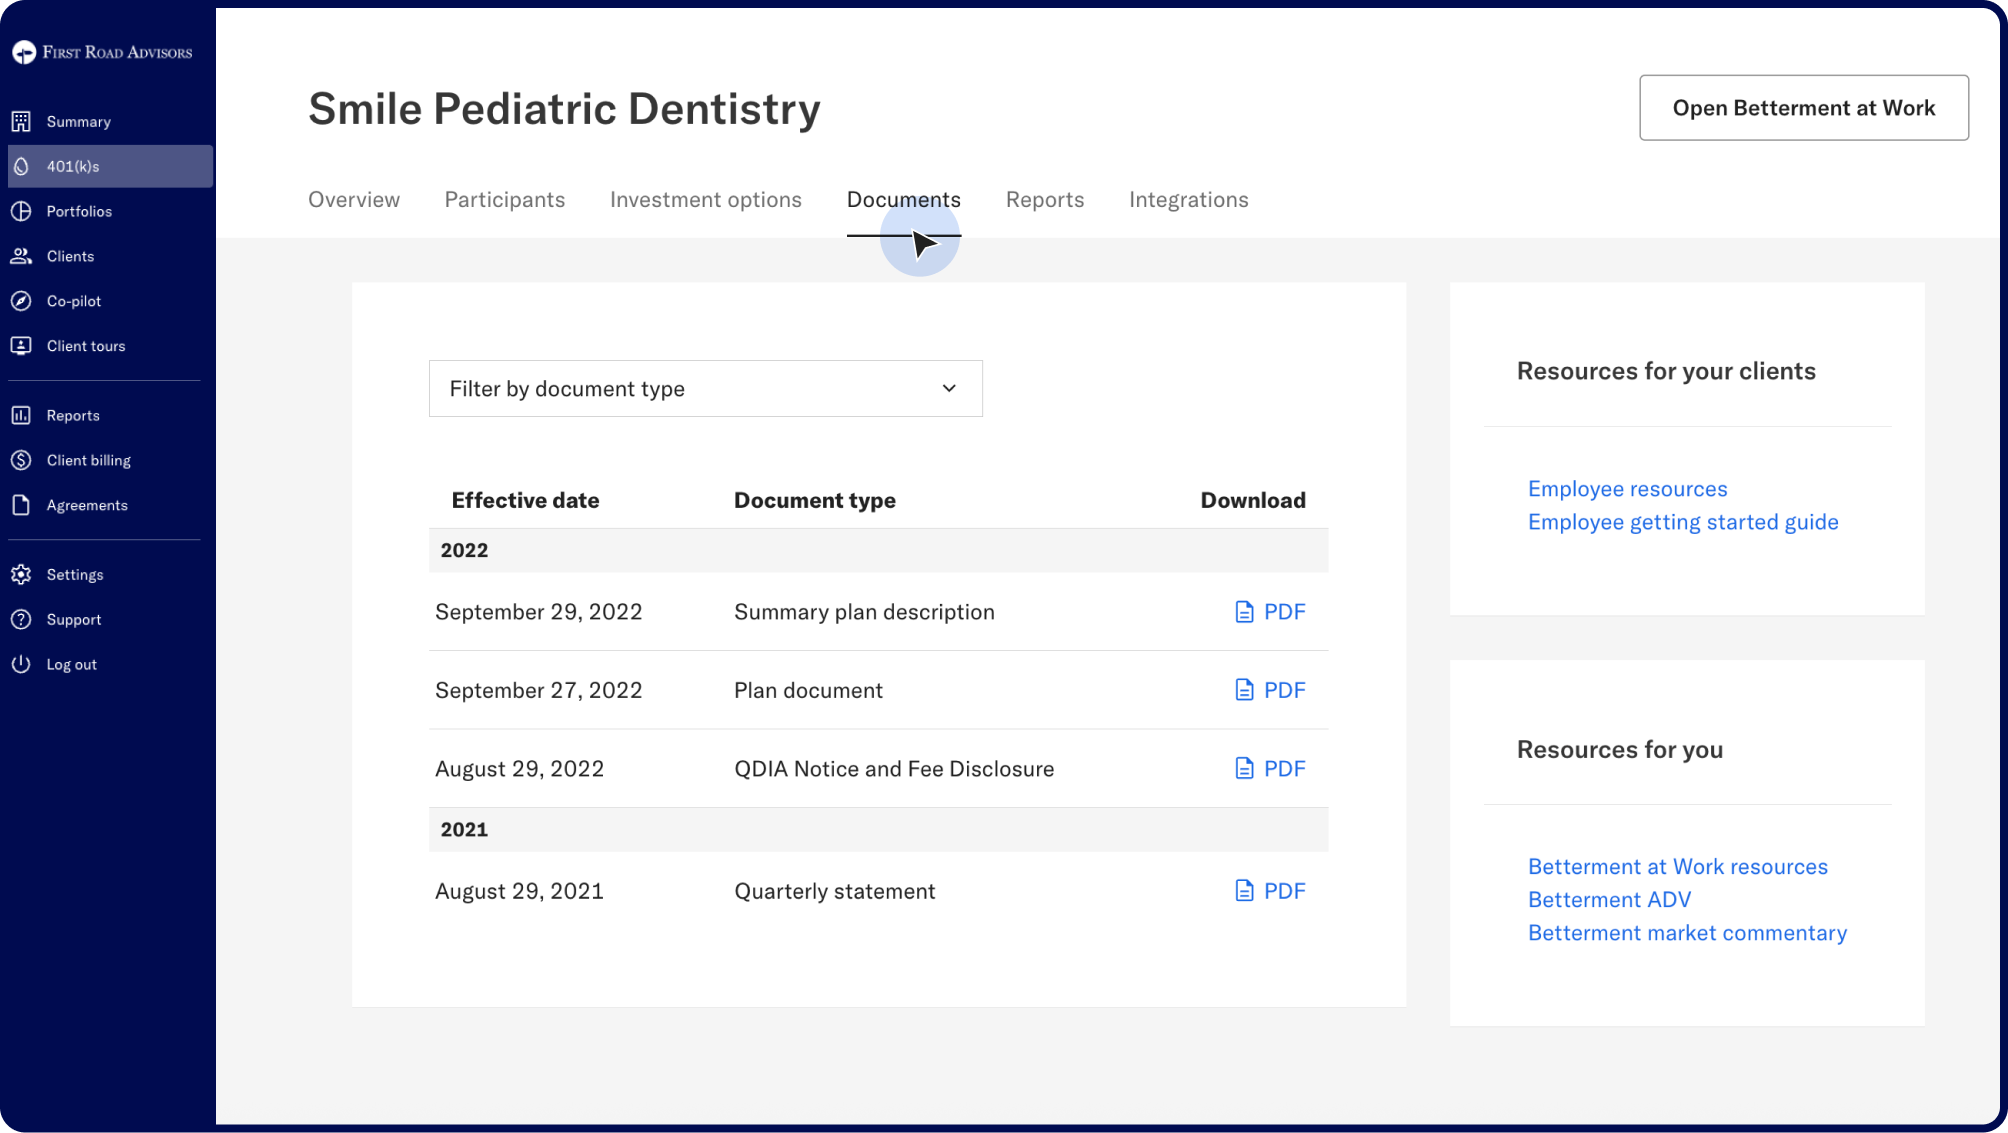2008x1133 pixels.
Task: Open Client billing dollar icon
Action: tap(21, 461)
